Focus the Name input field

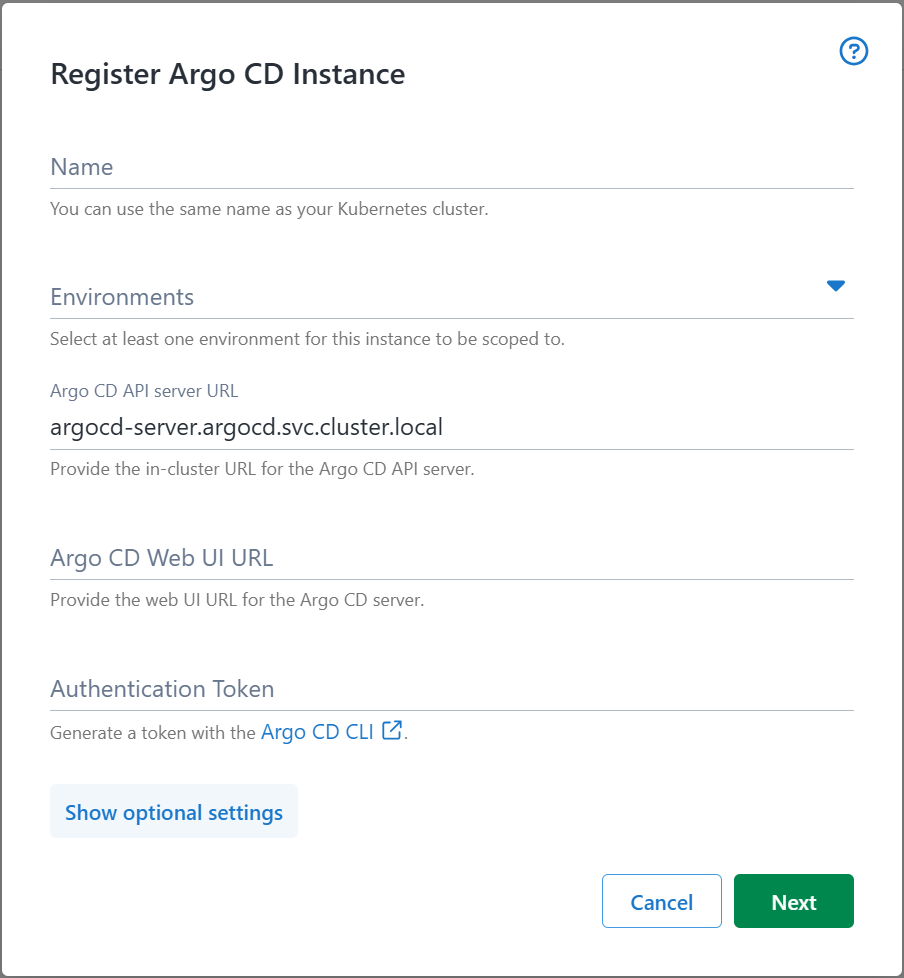[x=450, y=167]
